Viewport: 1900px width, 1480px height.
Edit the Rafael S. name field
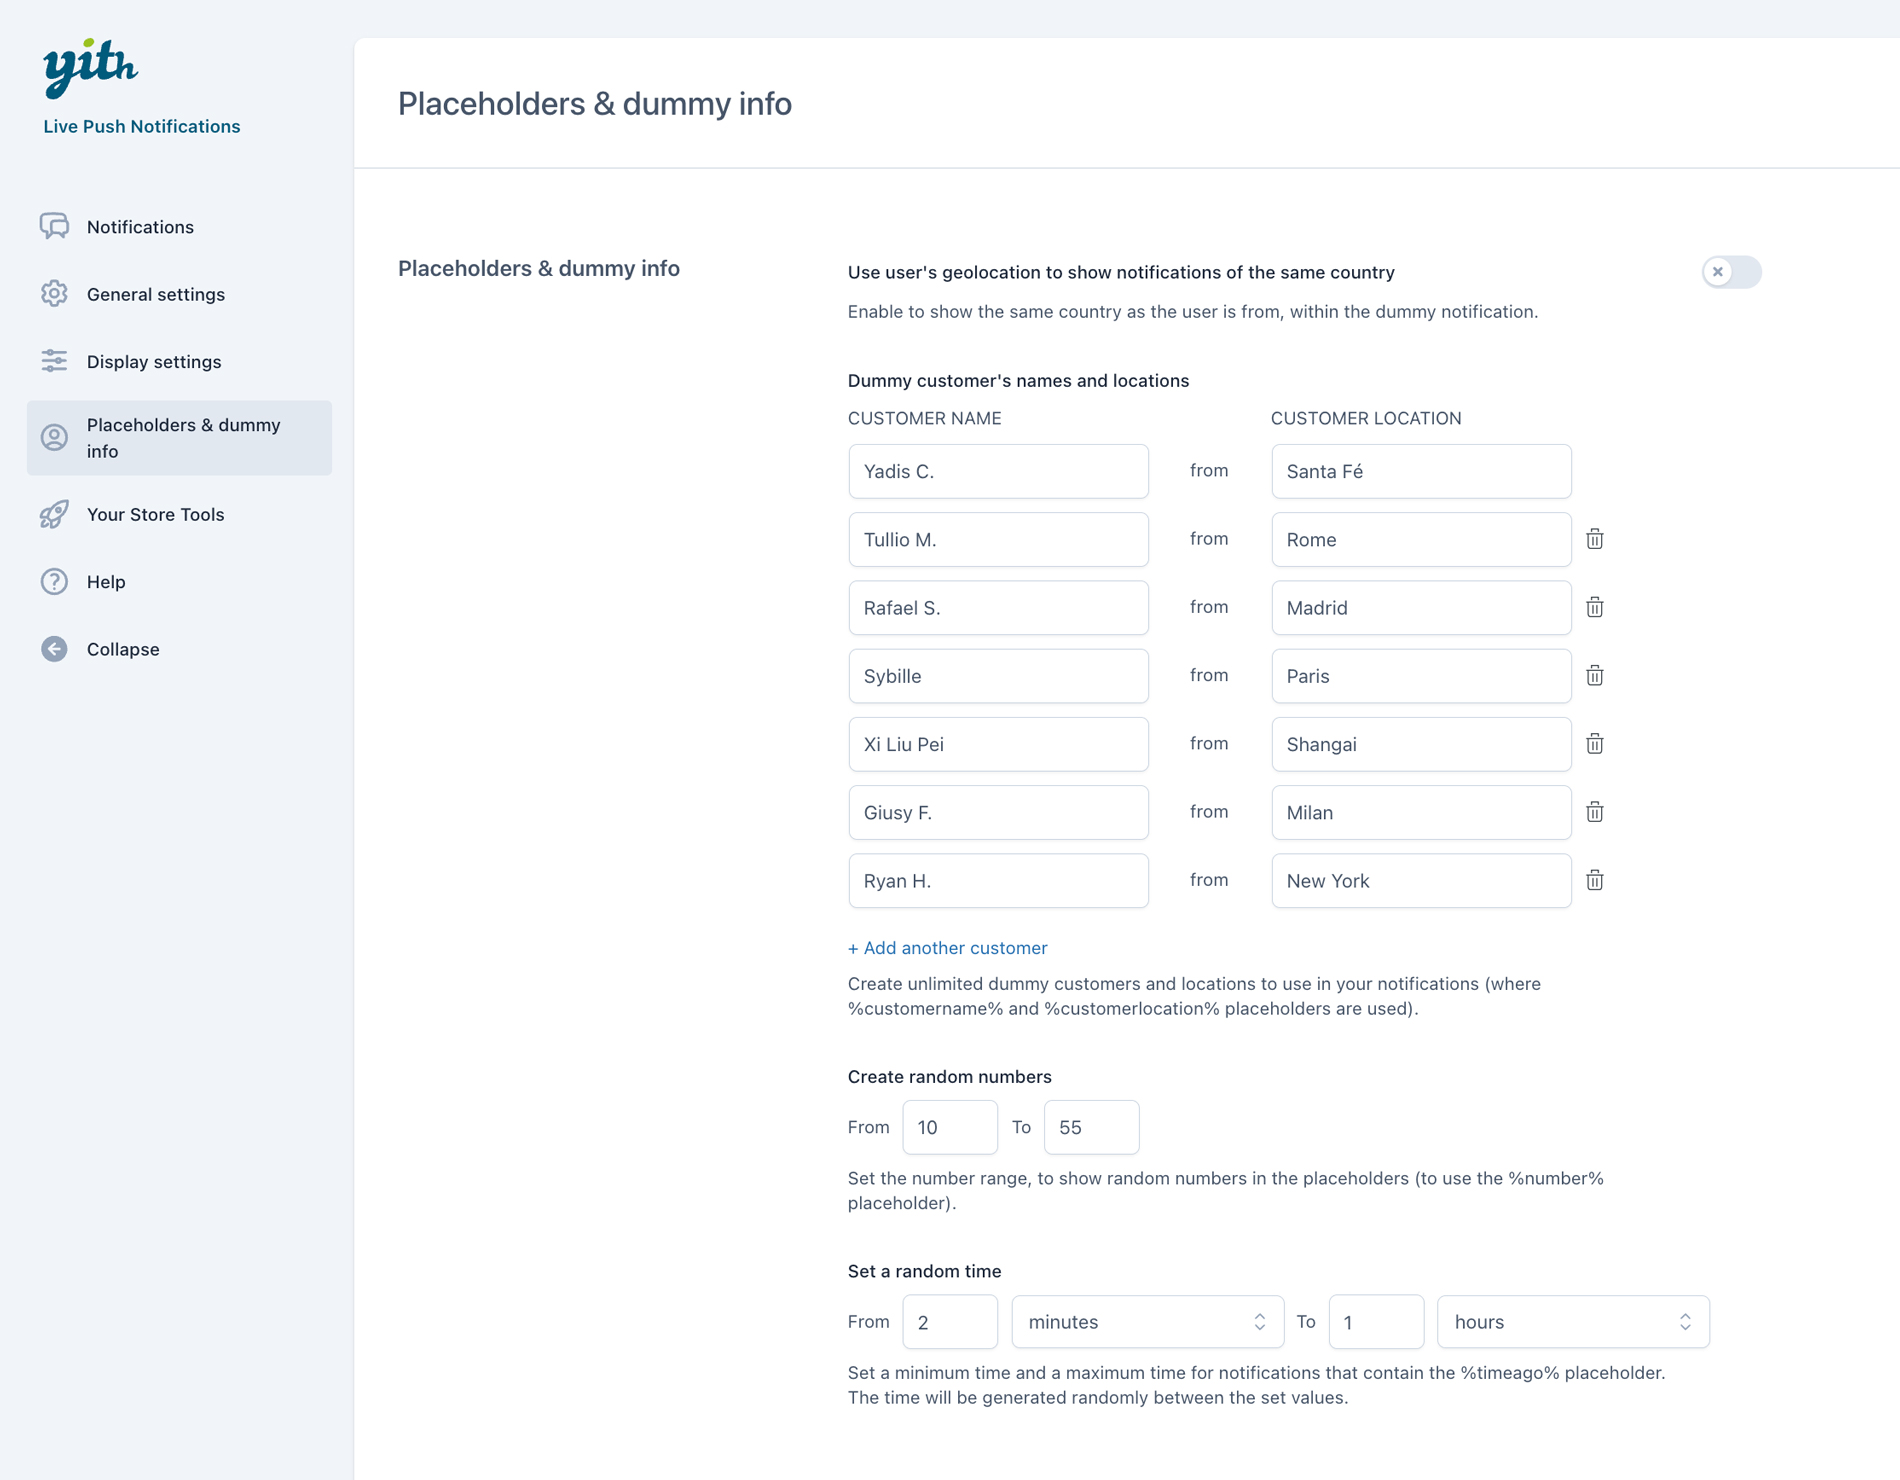[998, 607]
